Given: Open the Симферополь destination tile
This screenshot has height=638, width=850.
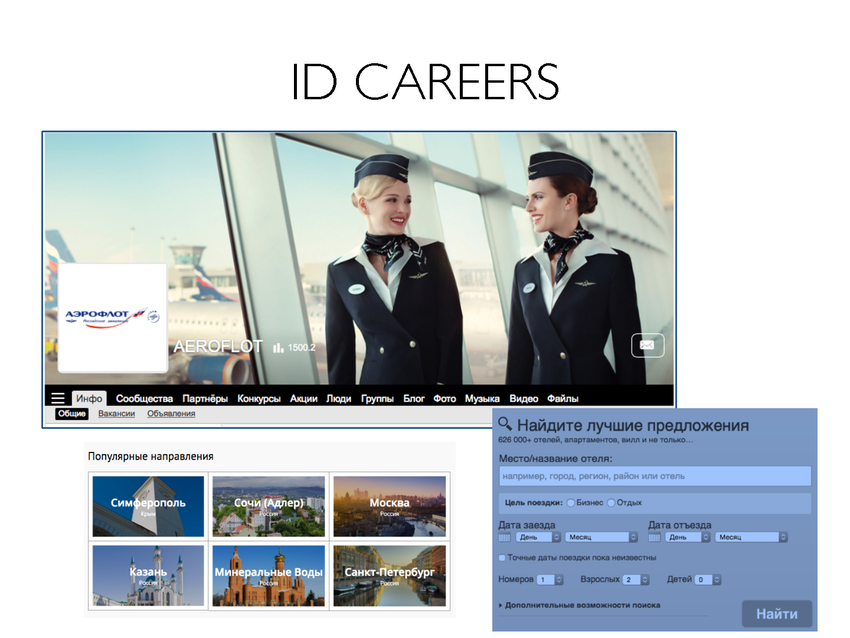Looking at the screenshot, I should point(148,506).
